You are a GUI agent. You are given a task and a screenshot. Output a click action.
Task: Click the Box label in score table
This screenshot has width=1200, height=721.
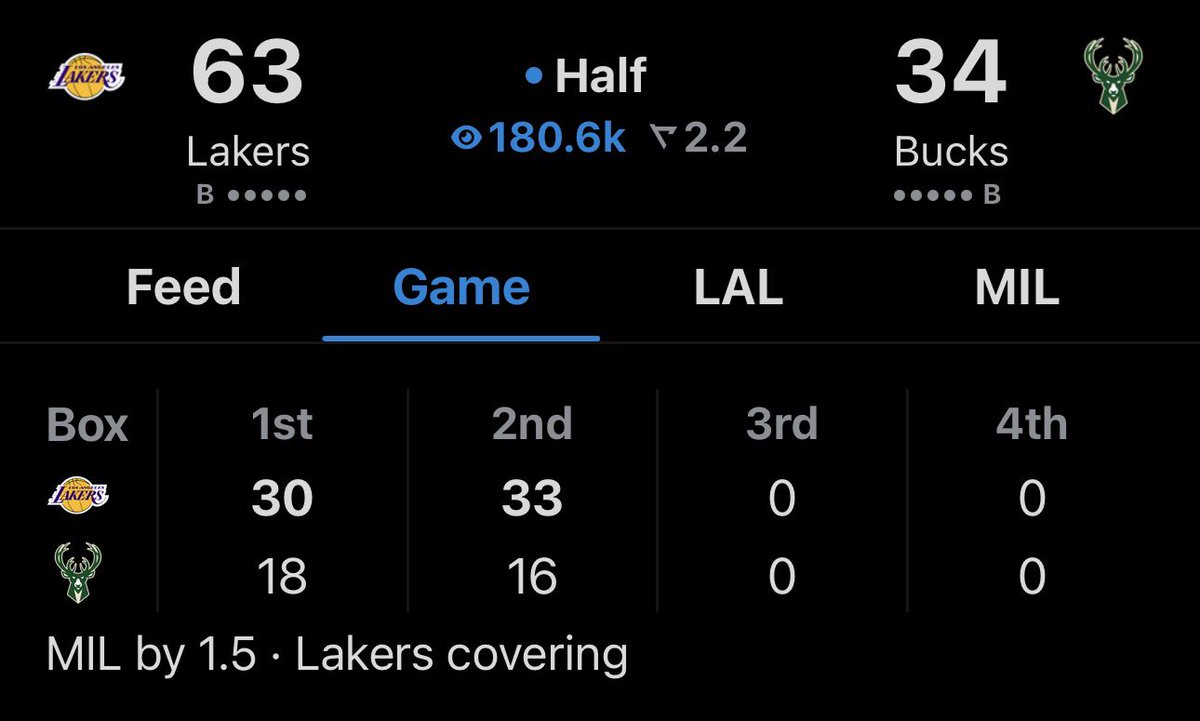(x=87, y=425)
